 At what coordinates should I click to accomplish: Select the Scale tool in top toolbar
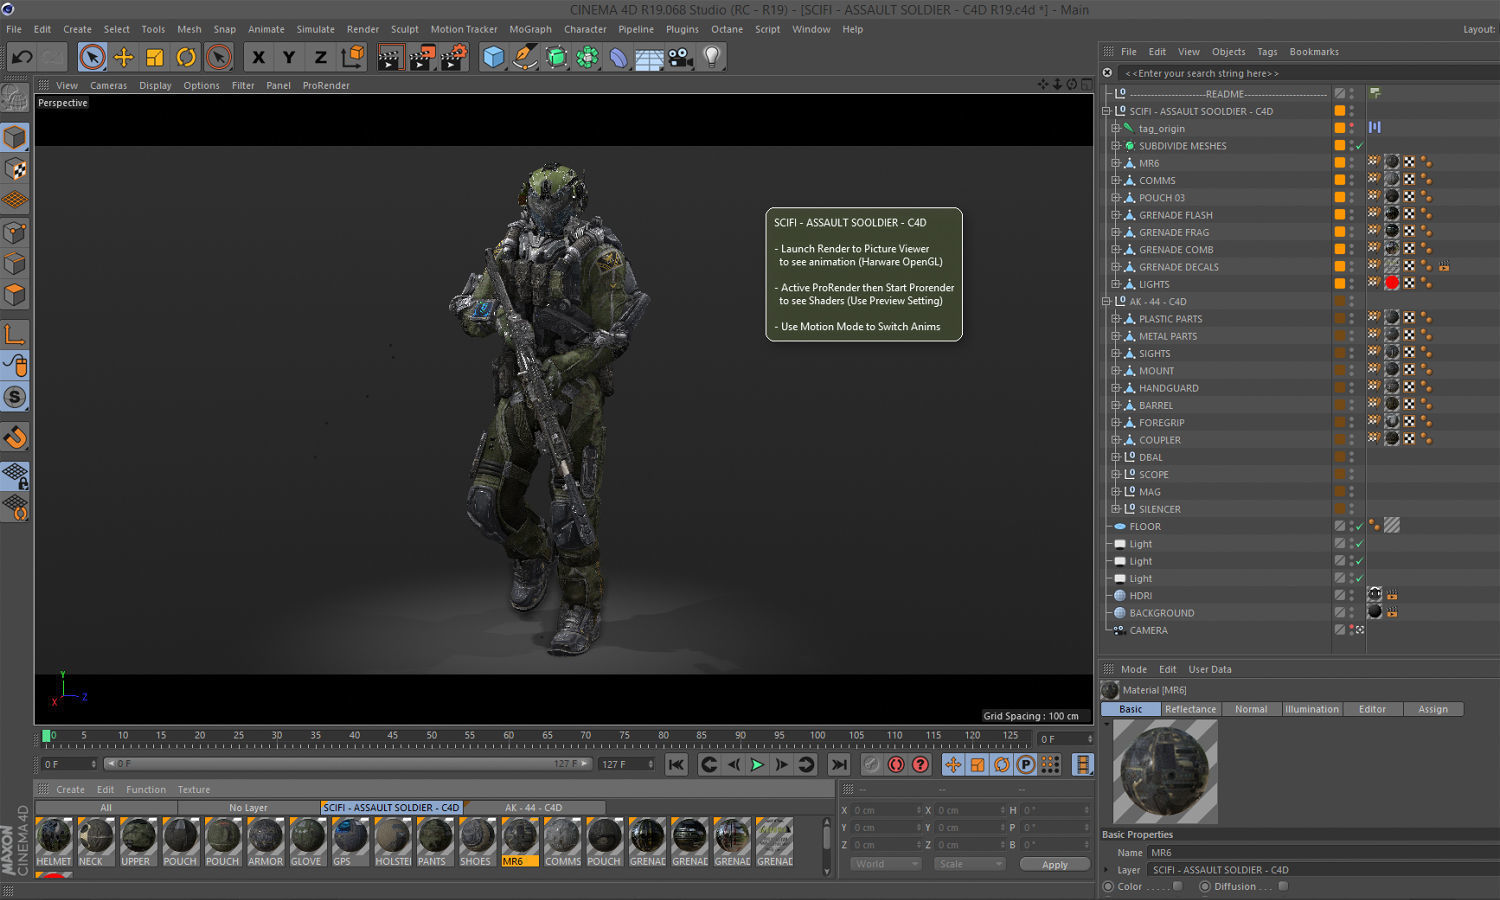(x=155, y=57)
